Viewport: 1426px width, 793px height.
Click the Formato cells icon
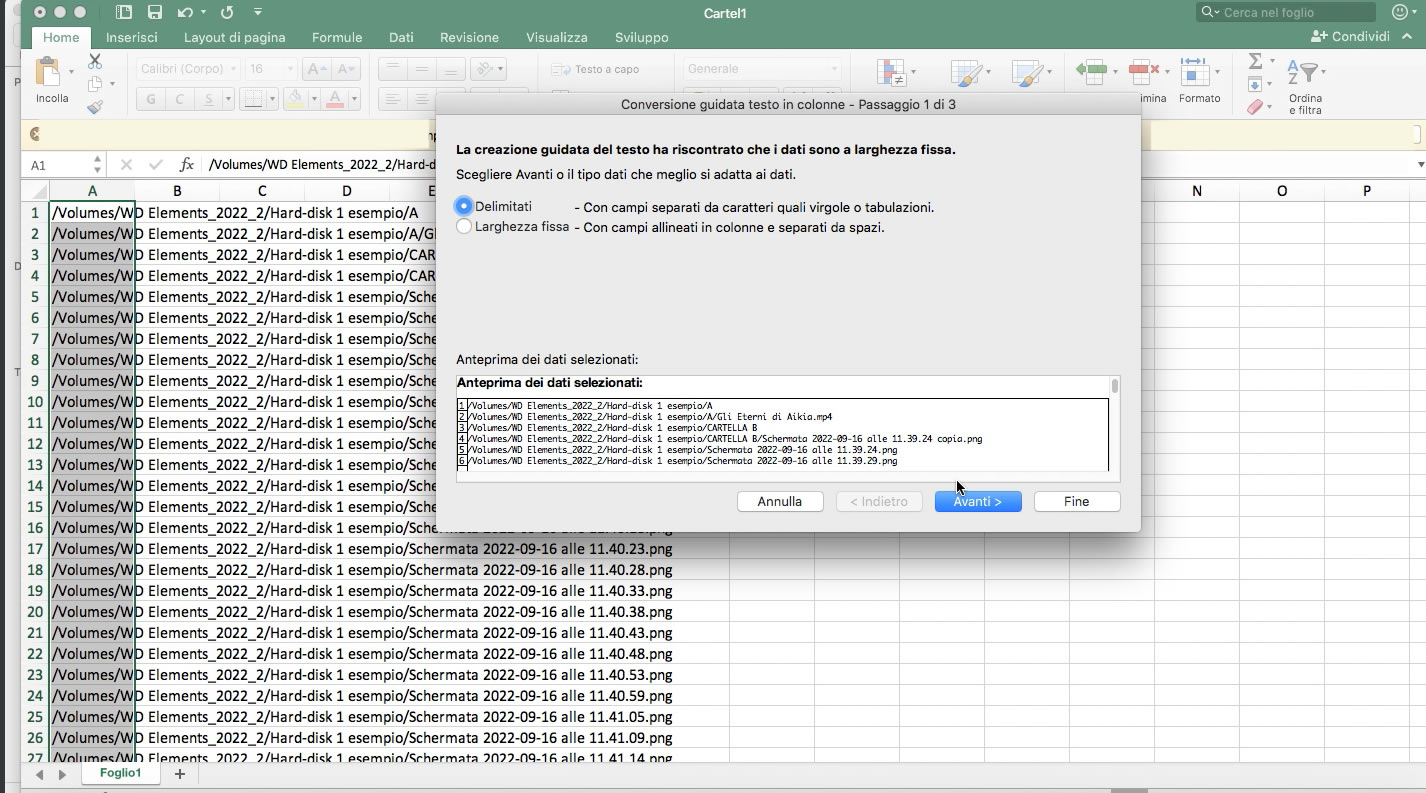click(1193, 72)
